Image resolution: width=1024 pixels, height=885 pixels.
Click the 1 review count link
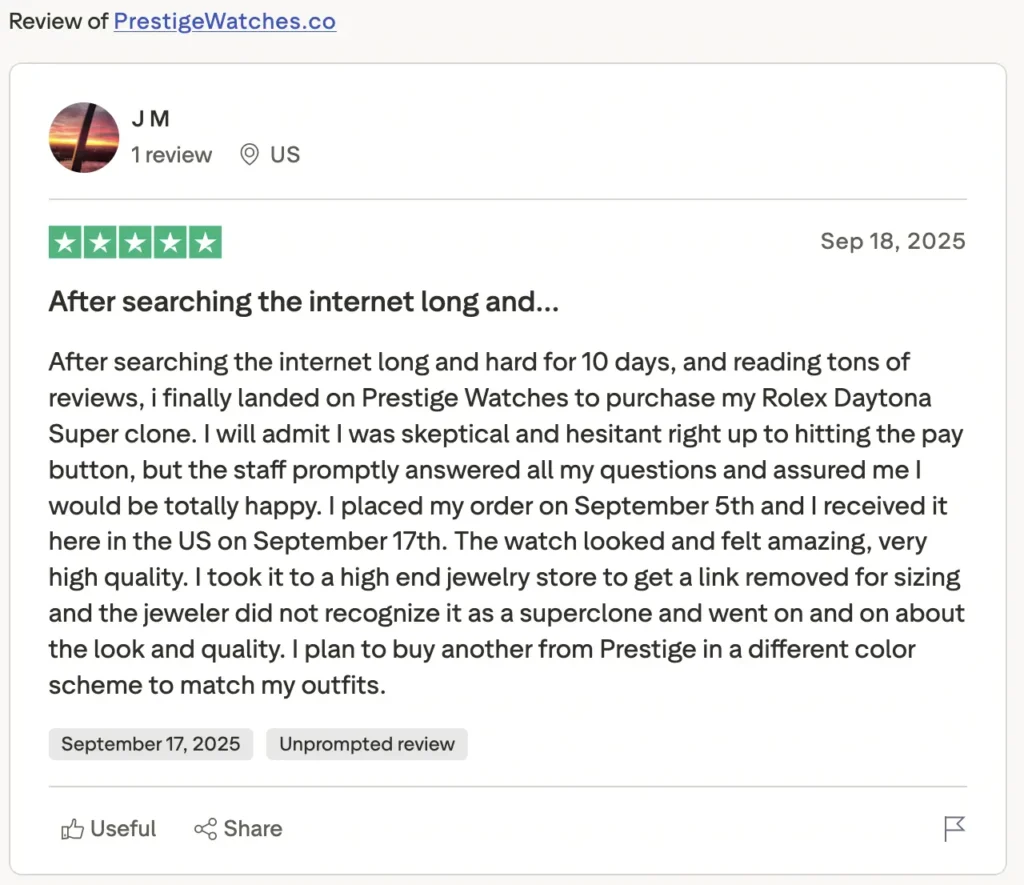pyautogui.click(x=171, y=154)
